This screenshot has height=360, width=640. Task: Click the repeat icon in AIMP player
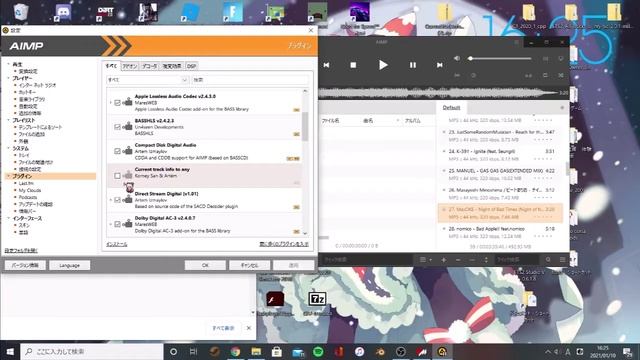click(x=545, y=75)
